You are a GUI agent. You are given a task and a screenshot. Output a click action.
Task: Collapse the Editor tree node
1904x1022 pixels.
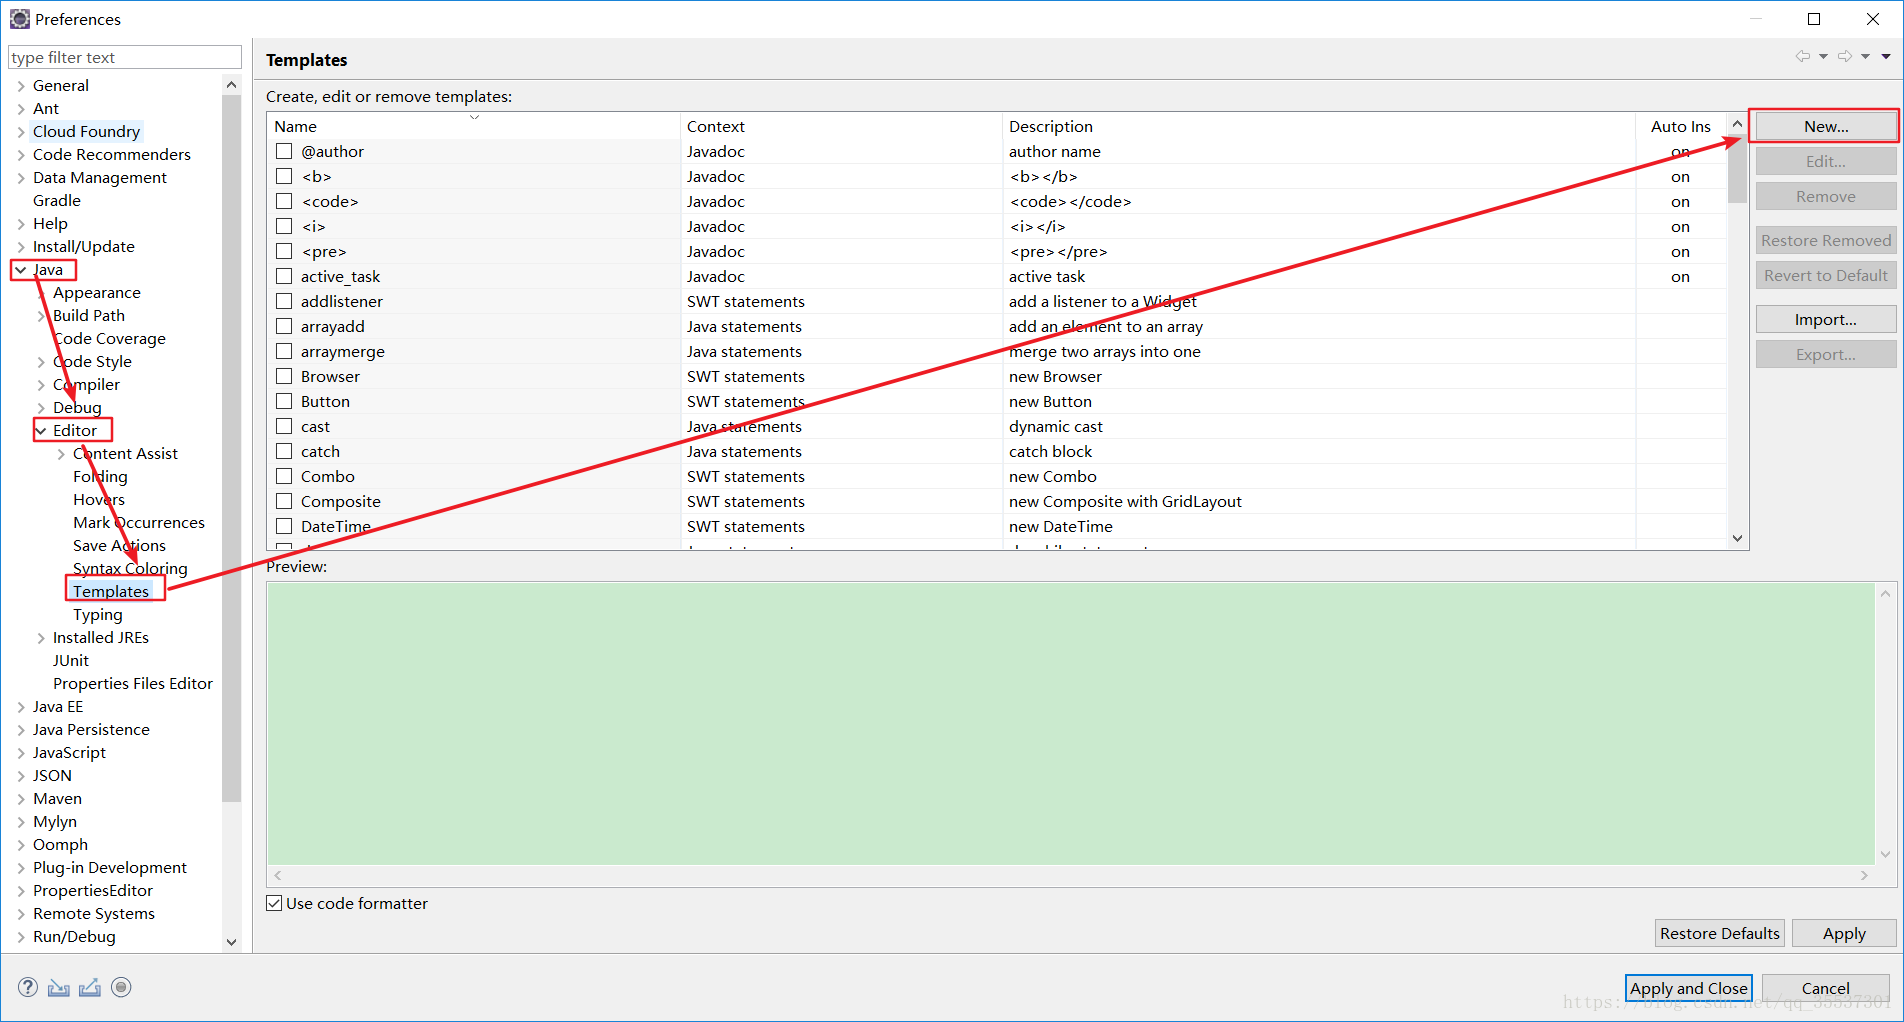(x=41, y=431)
